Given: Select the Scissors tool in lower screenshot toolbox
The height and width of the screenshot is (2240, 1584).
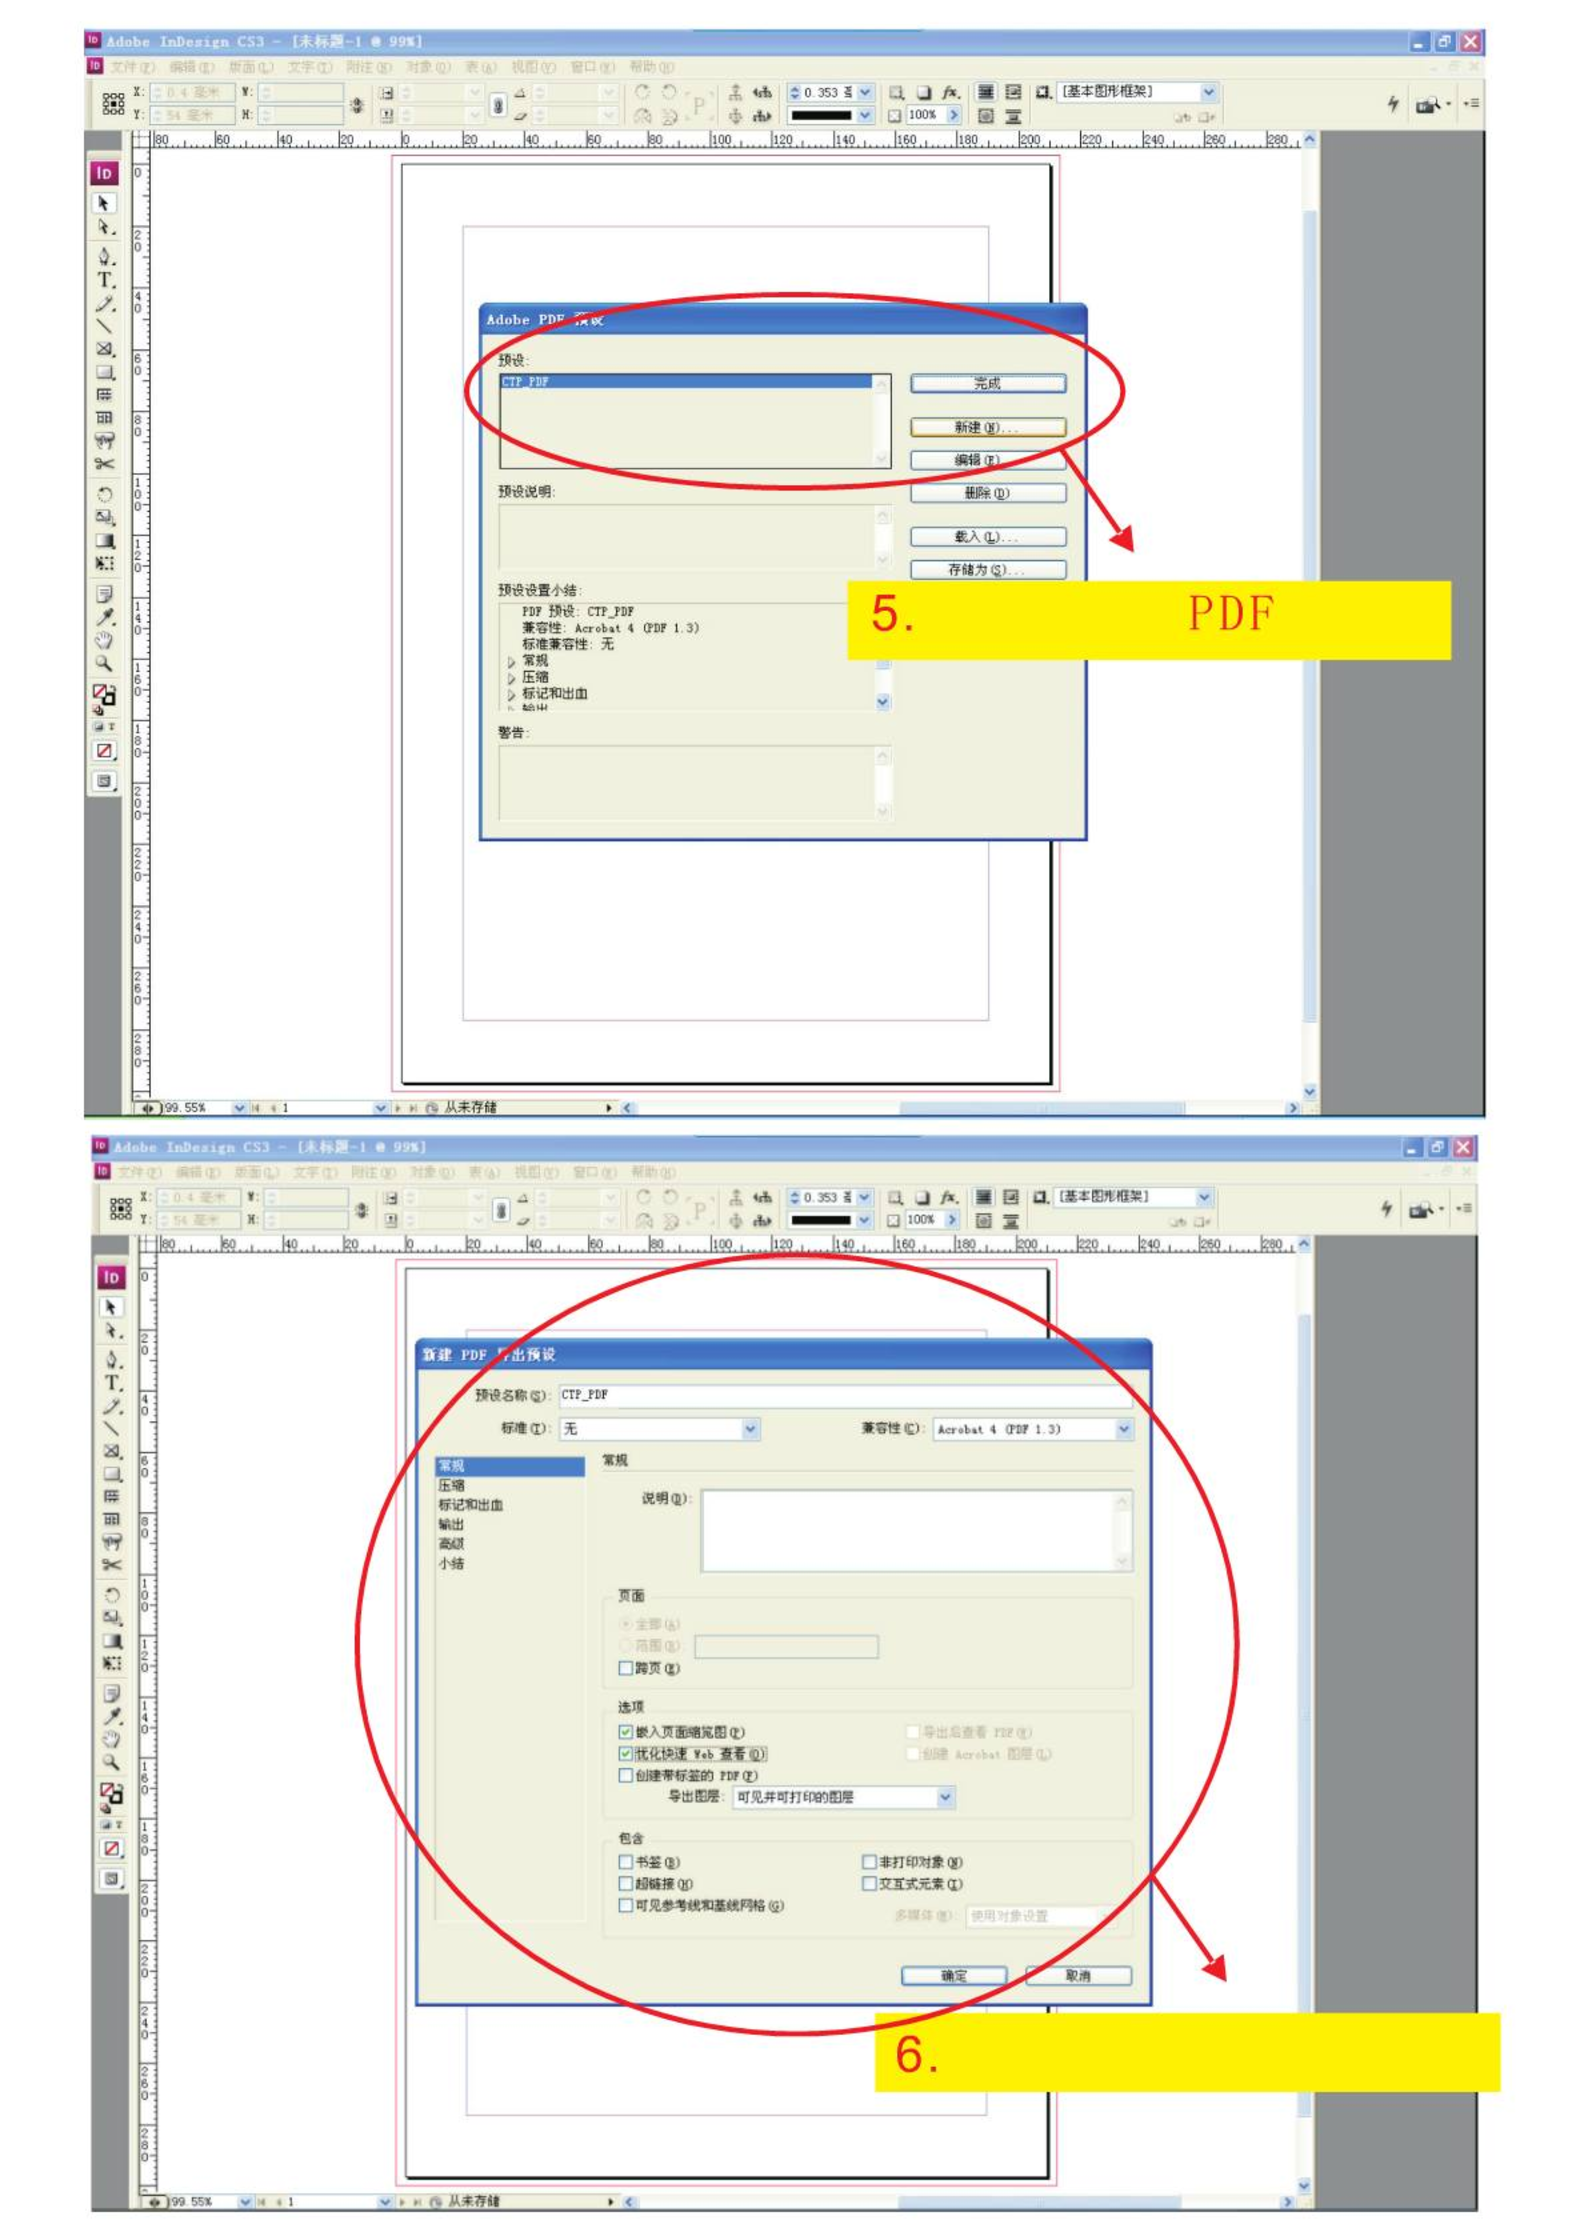Looking at the screenshot, I should click(110, 1565).
